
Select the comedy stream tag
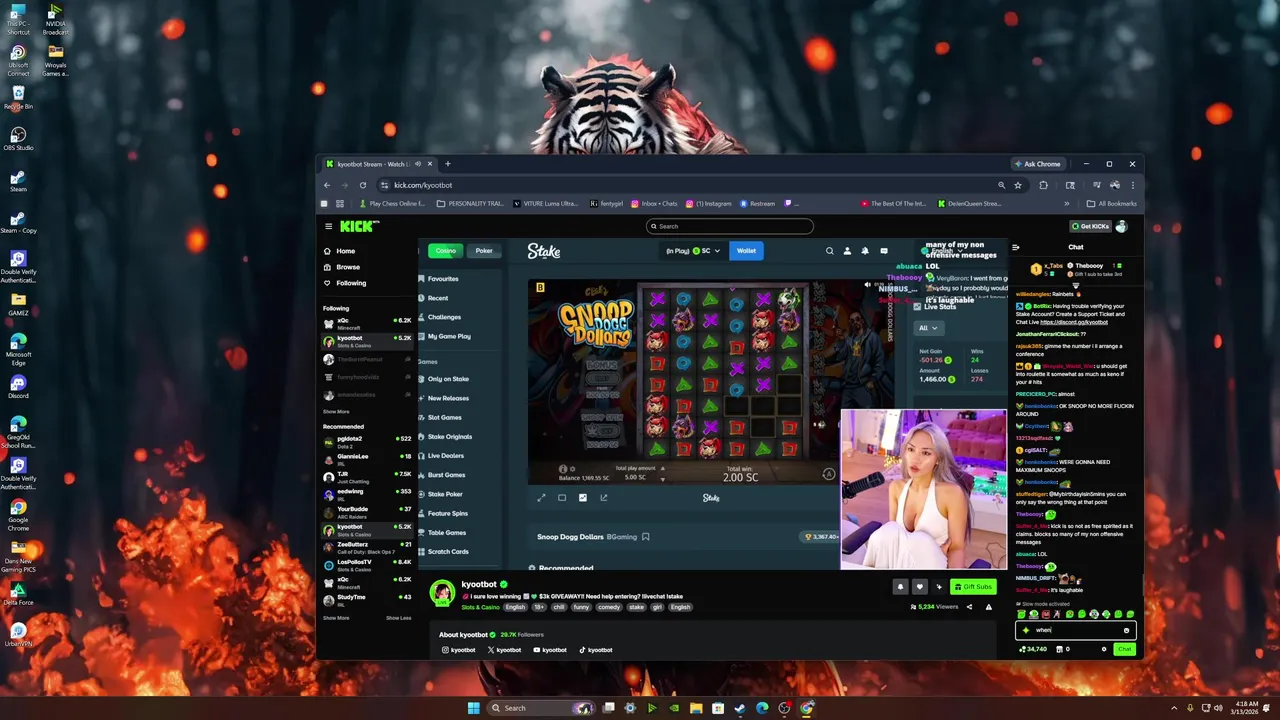tap(609, 607)
